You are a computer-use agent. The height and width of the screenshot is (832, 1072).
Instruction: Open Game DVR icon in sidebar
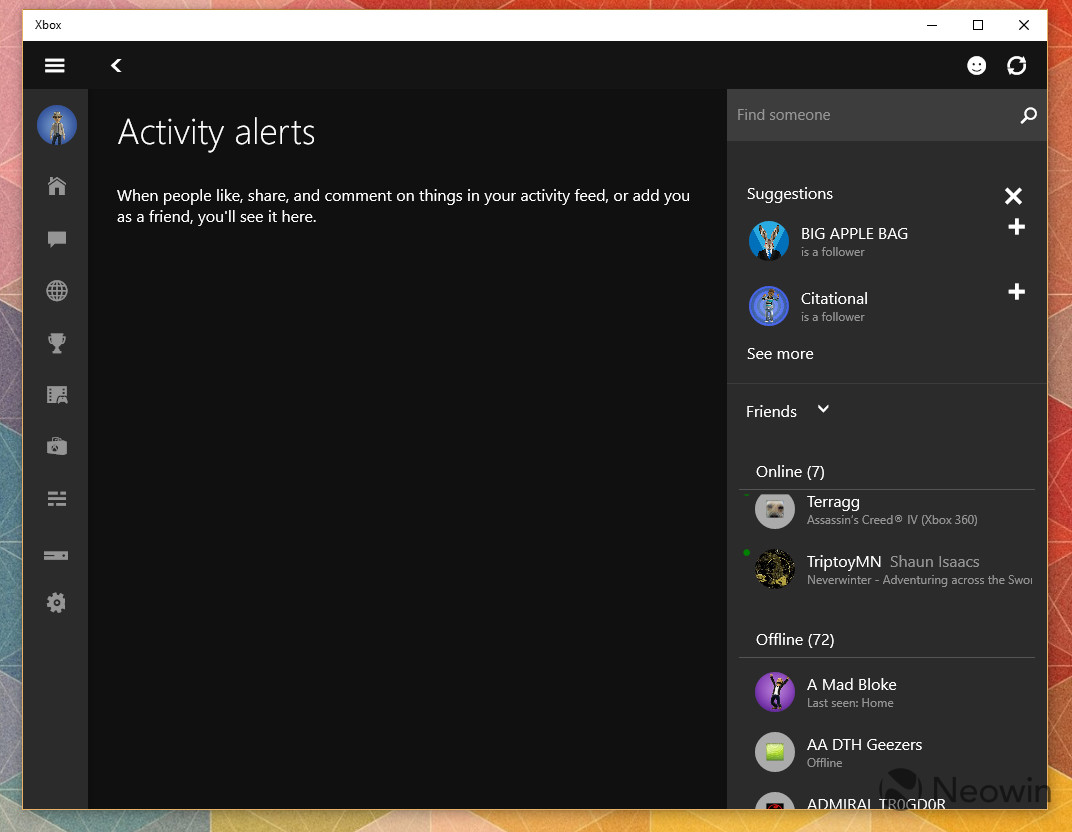[x=57, y=394]
